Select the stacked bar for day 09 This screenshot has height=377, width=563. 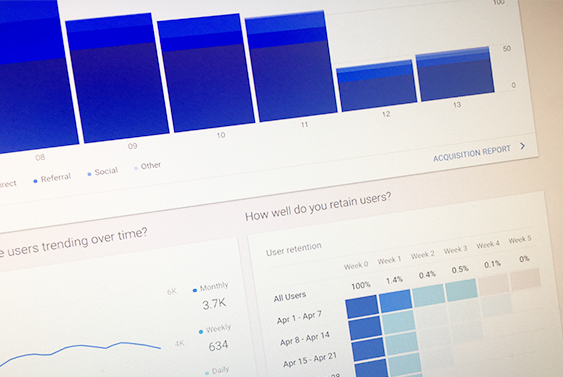click(117, 78)
